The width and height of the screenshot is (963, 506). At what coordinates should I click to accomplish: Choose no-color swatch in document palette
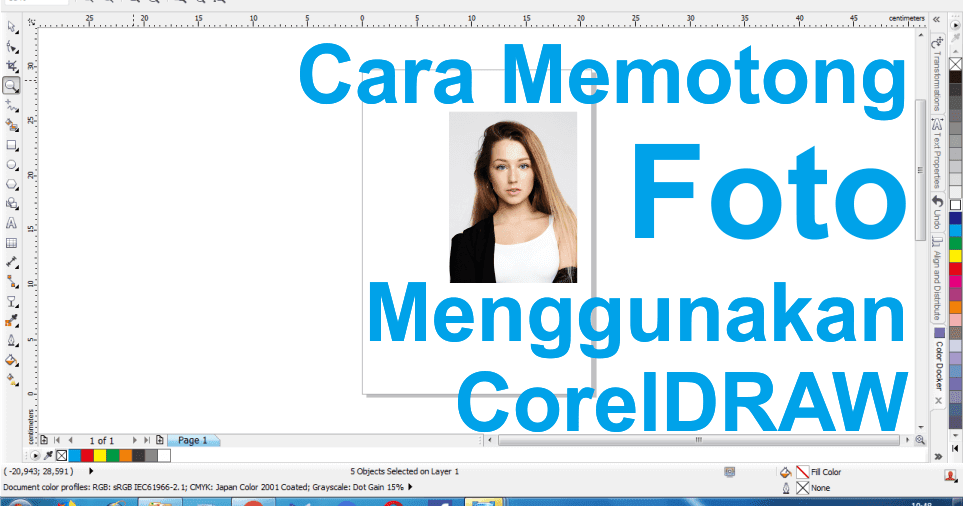pos(61,456)
